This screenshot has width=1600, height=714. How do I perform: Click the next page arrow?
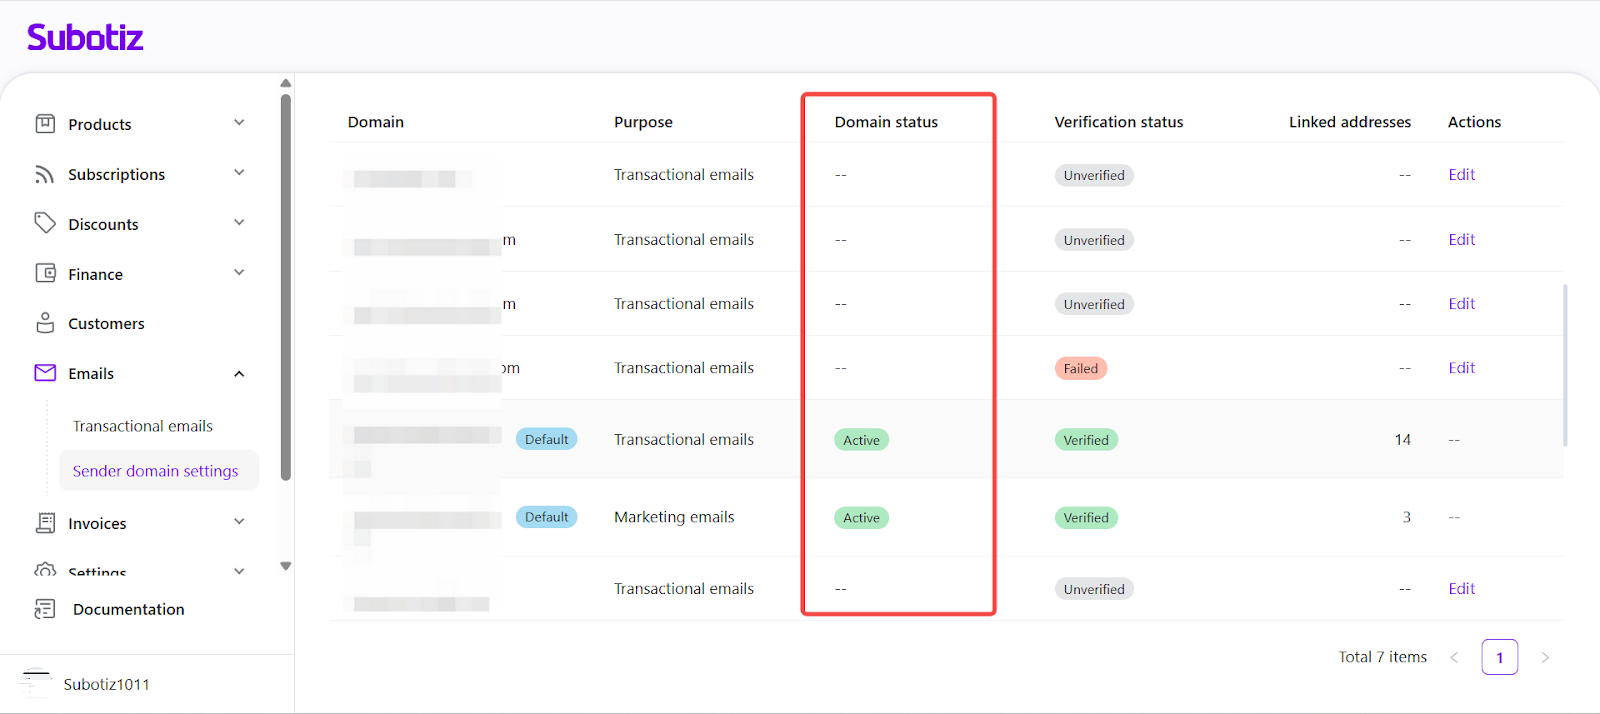1545,657
